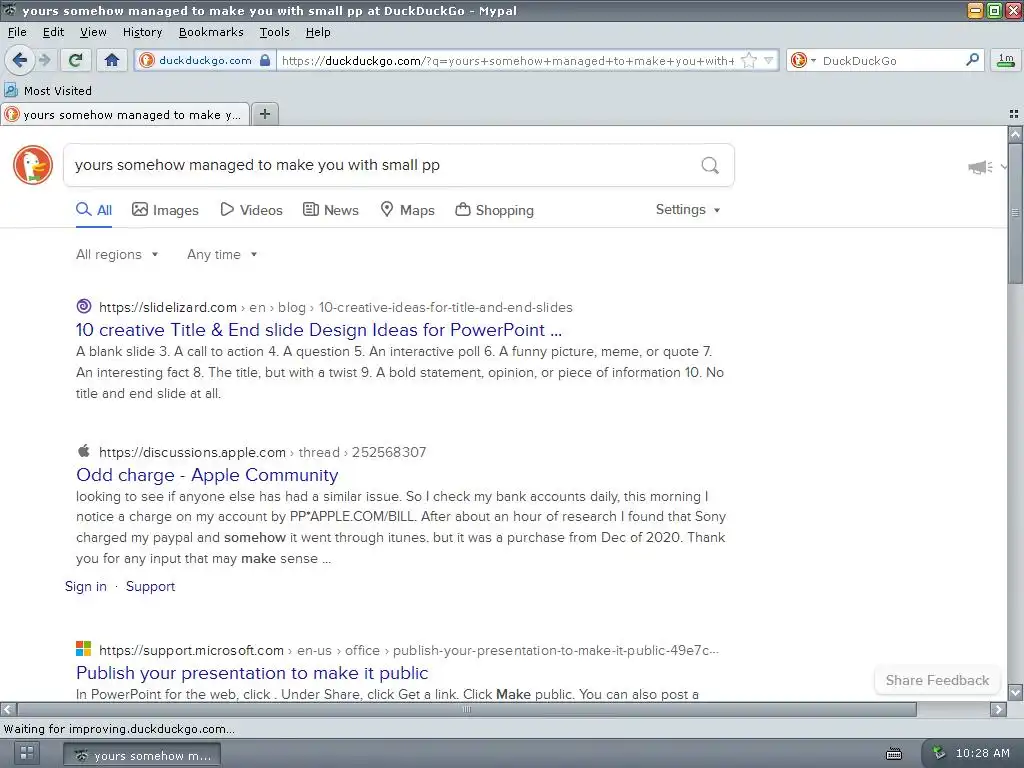Open the View menu
This screenshot has height=768, width=1024.
coord(93,32)
